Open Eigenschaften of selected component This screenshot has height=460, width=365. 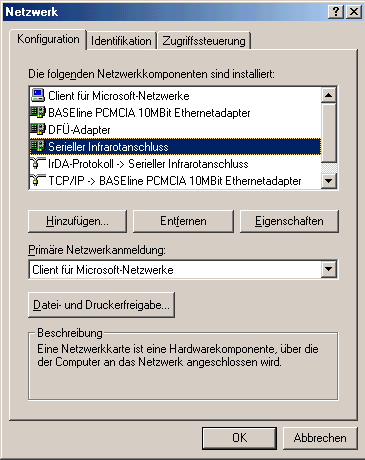289,221
